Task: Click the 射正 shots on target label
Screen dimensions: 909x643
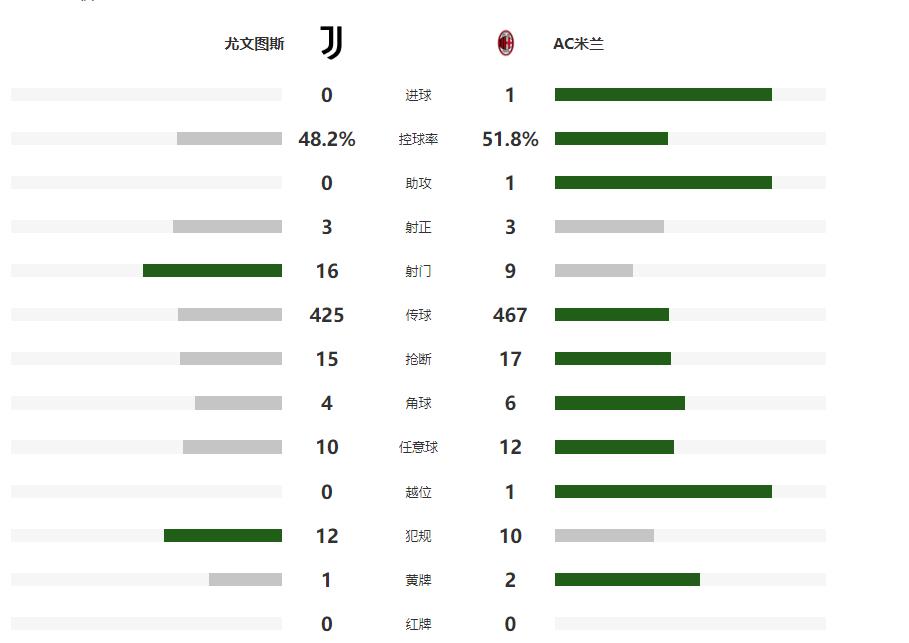Action: click(x=418, y=227)
